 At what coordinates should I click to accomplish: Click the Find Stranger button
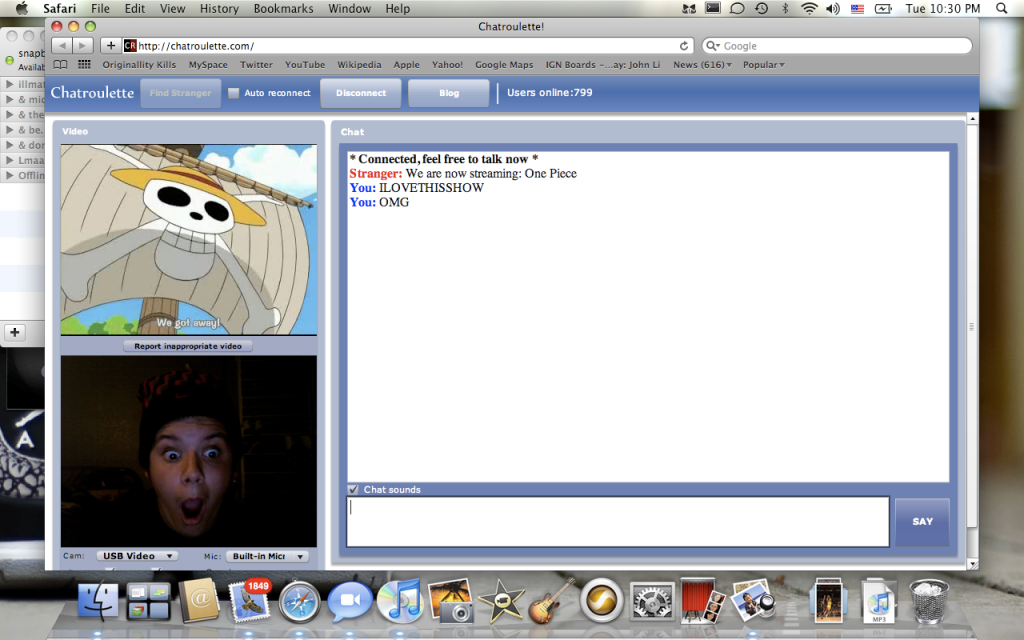pyautogui.click(x=180, y=93)
